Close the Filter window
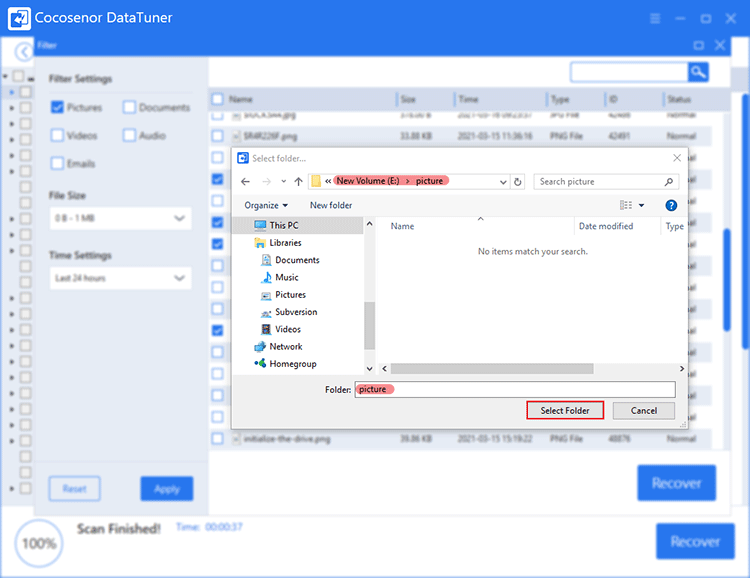This screenshot has height=578, width=750. tap(720, 45)
